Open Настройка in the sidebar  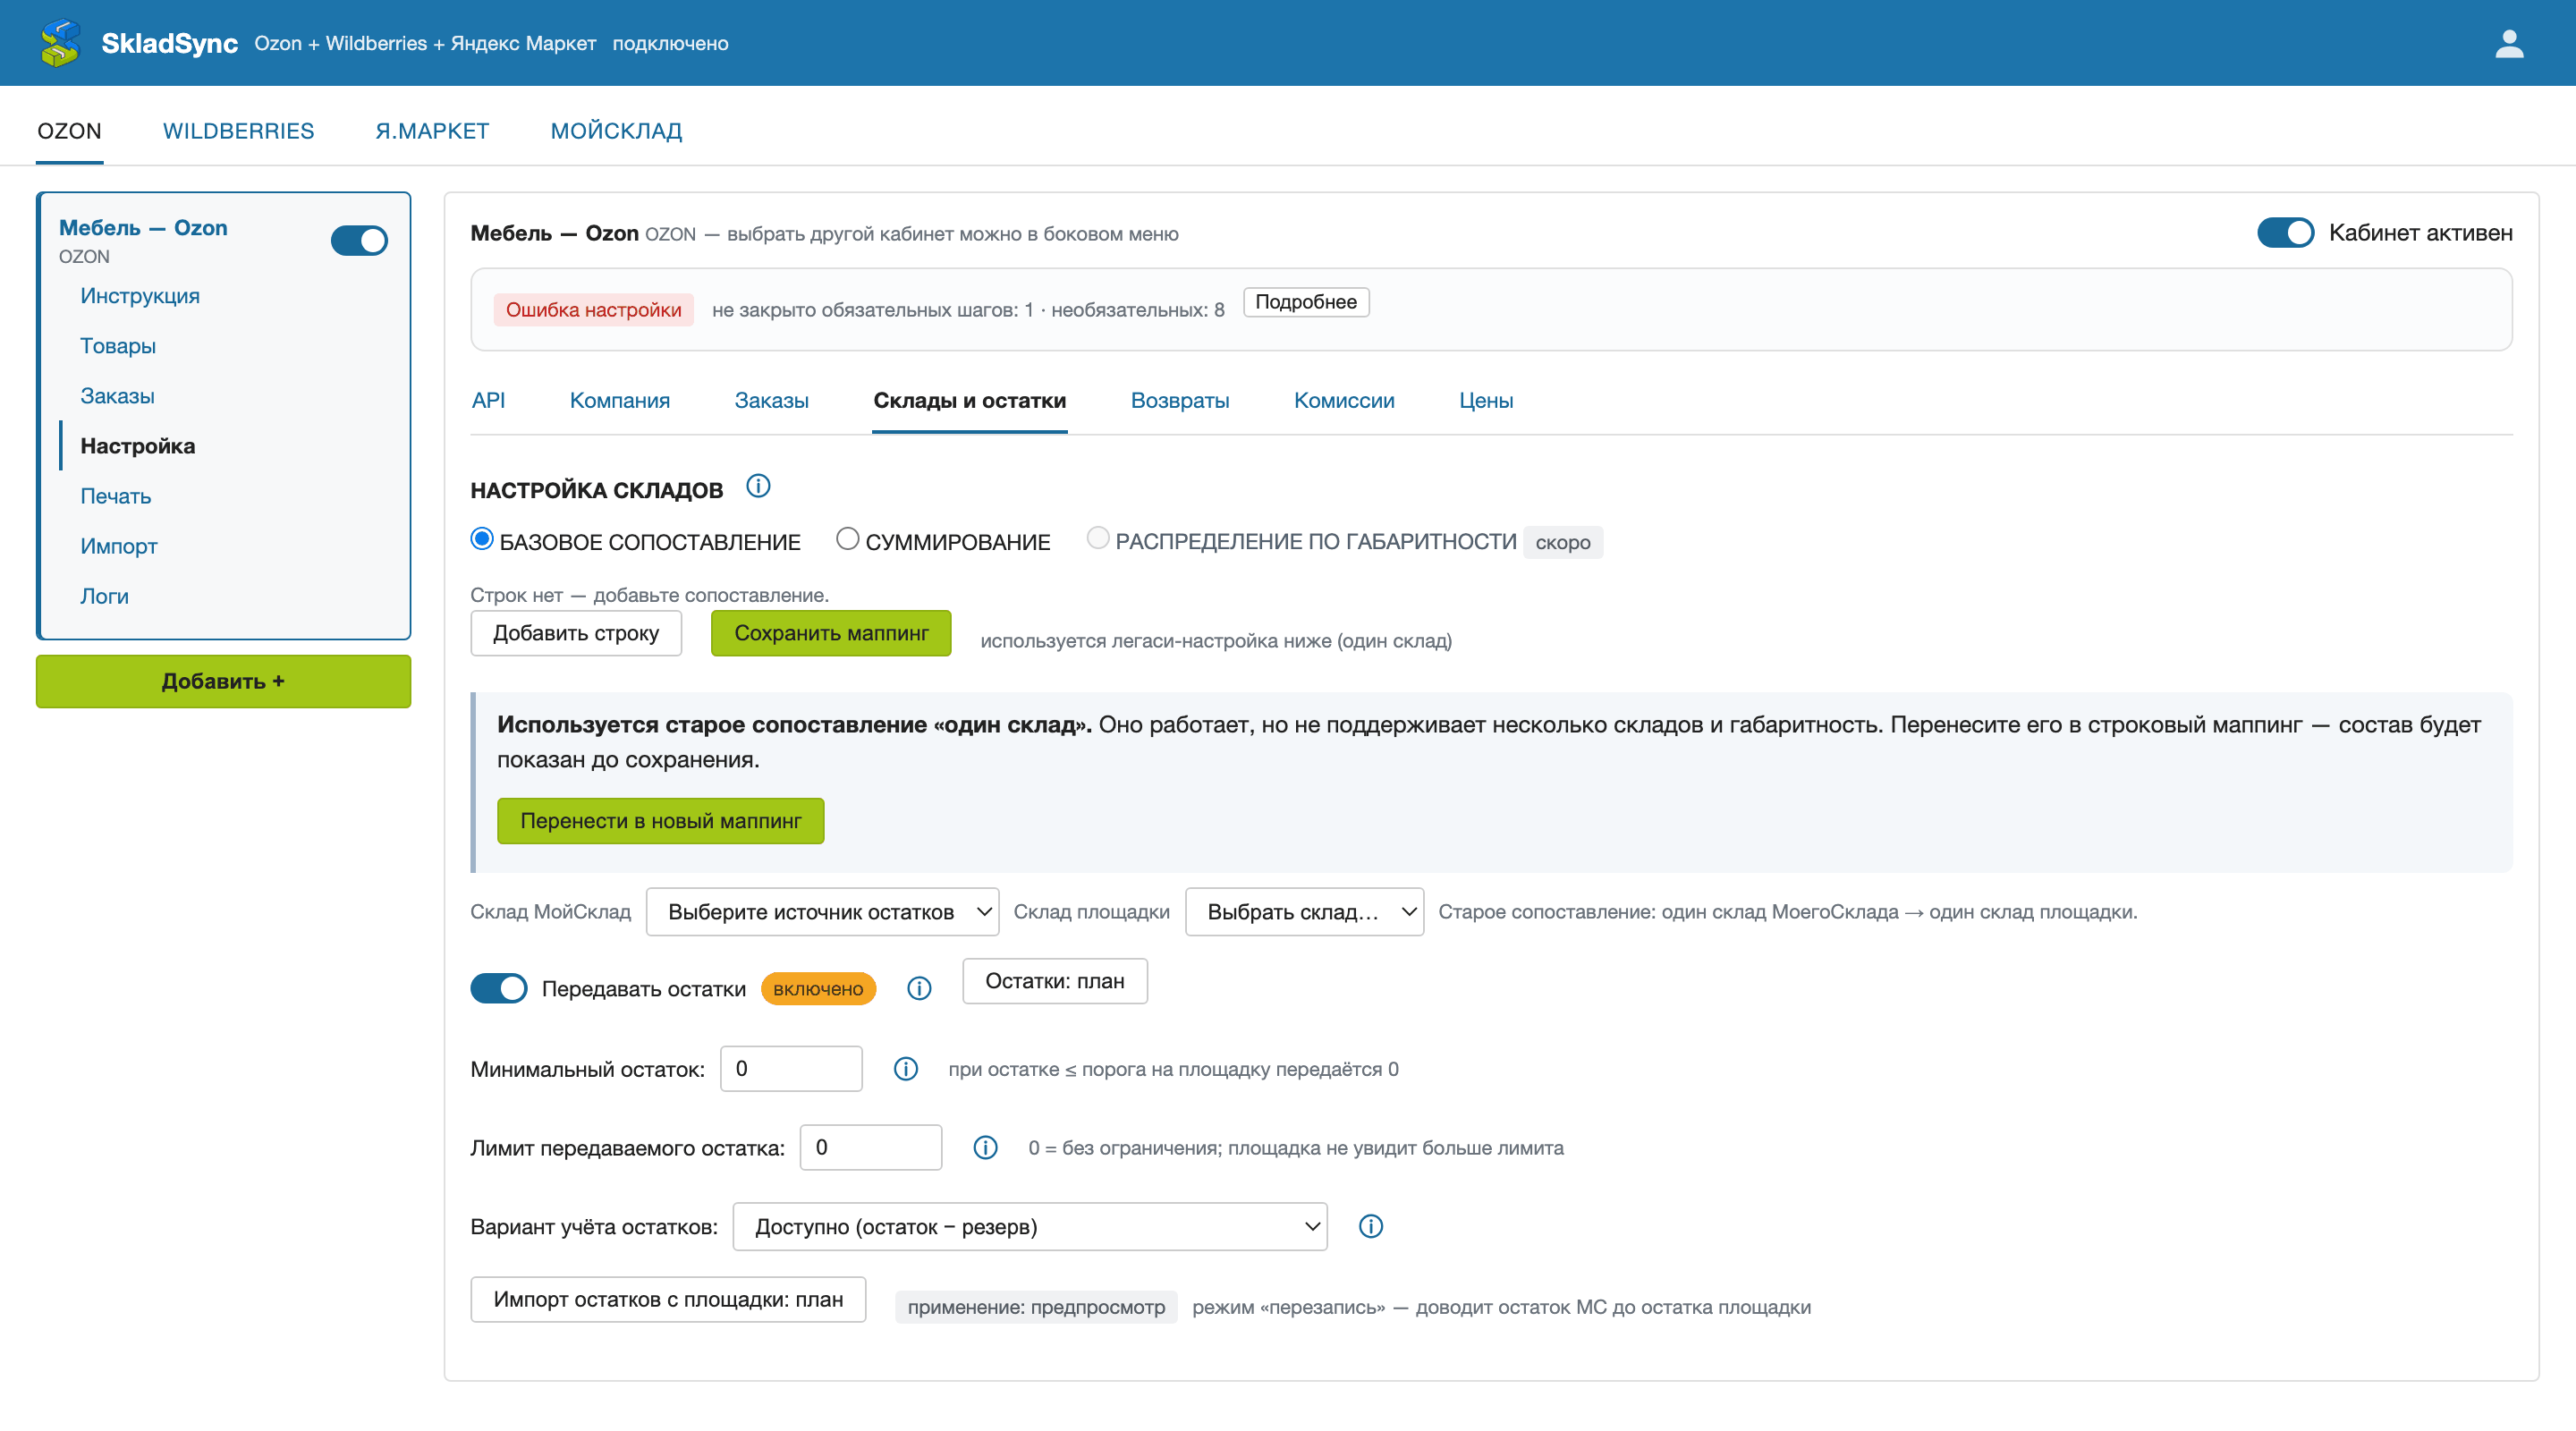point(138,446)
